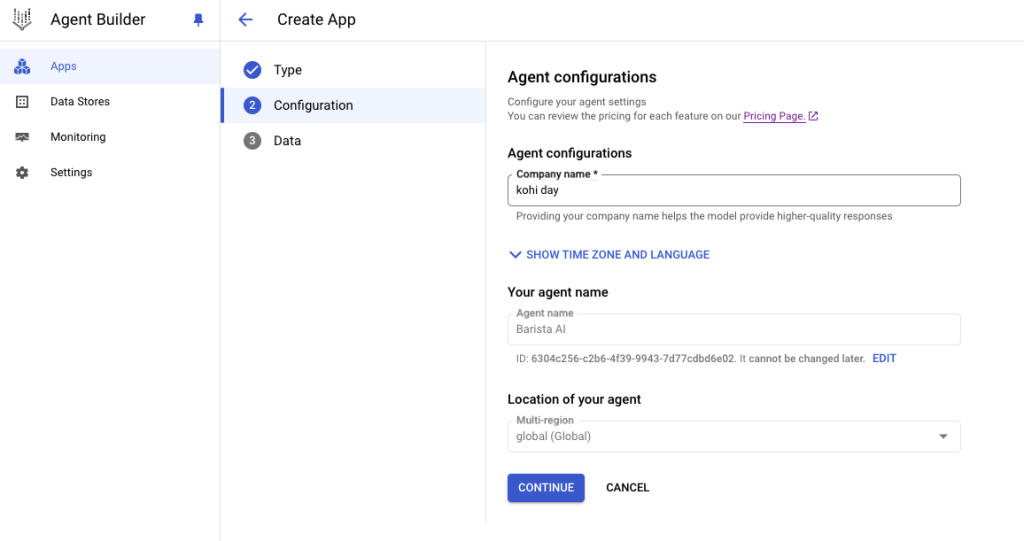Select the Type step
The width and height of the screenshot is (1024, 541).
click(x=353, y=70)
